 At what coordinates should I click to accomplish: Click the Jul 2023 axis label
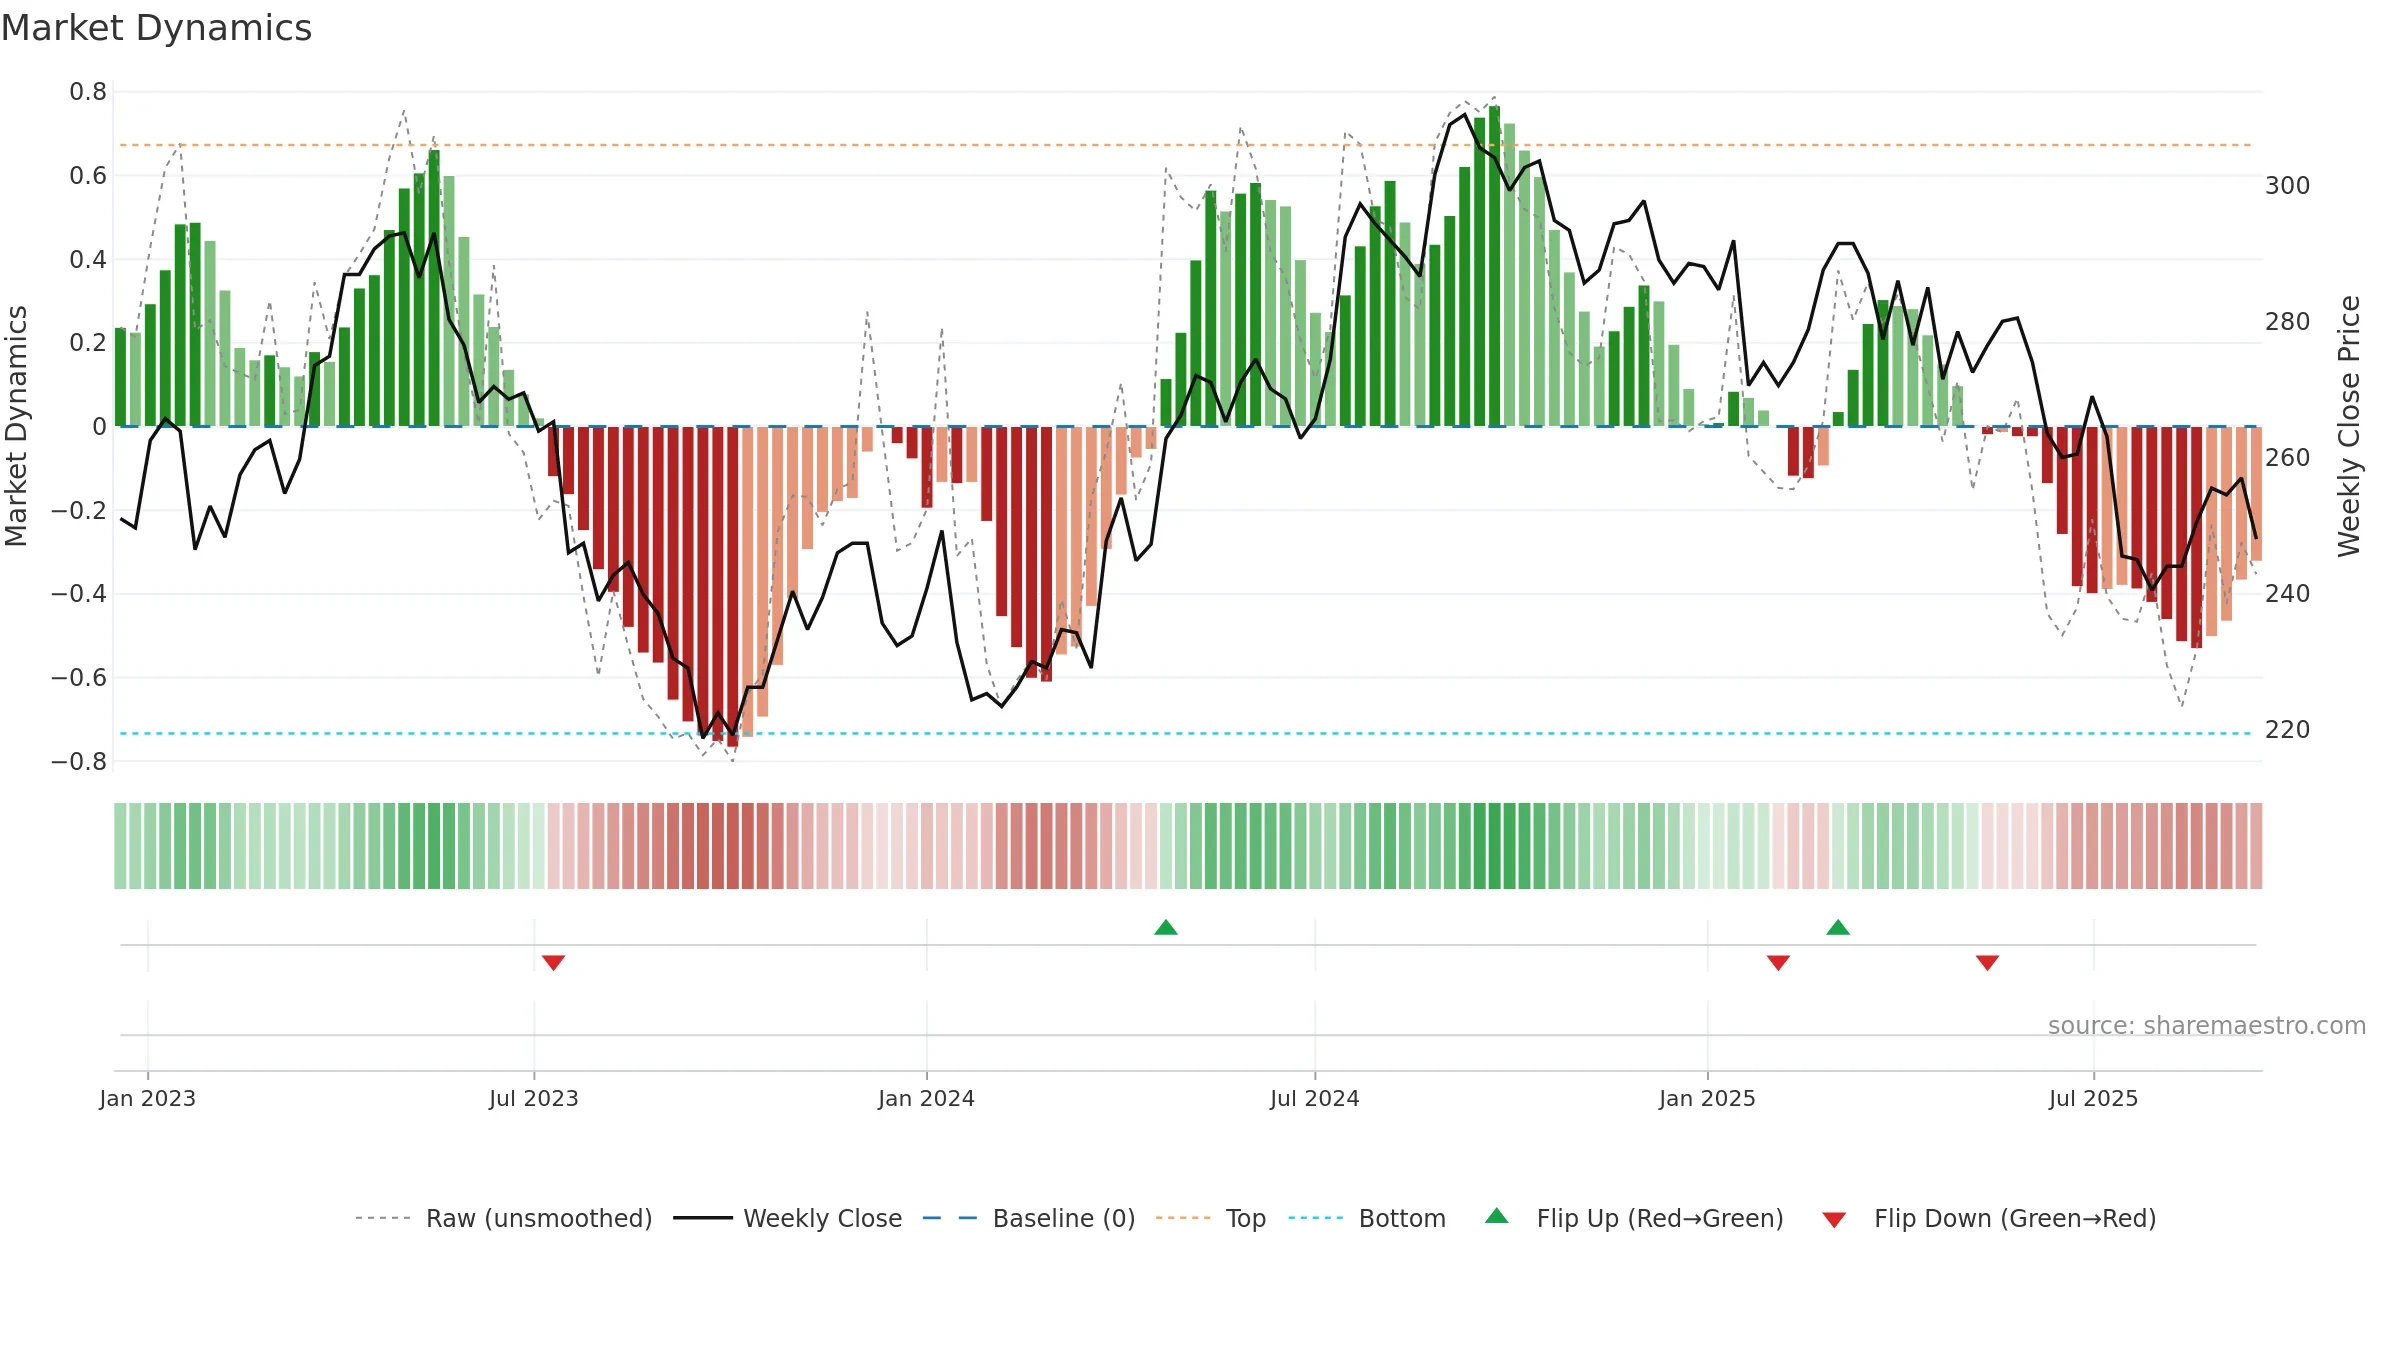(534, 1098)
